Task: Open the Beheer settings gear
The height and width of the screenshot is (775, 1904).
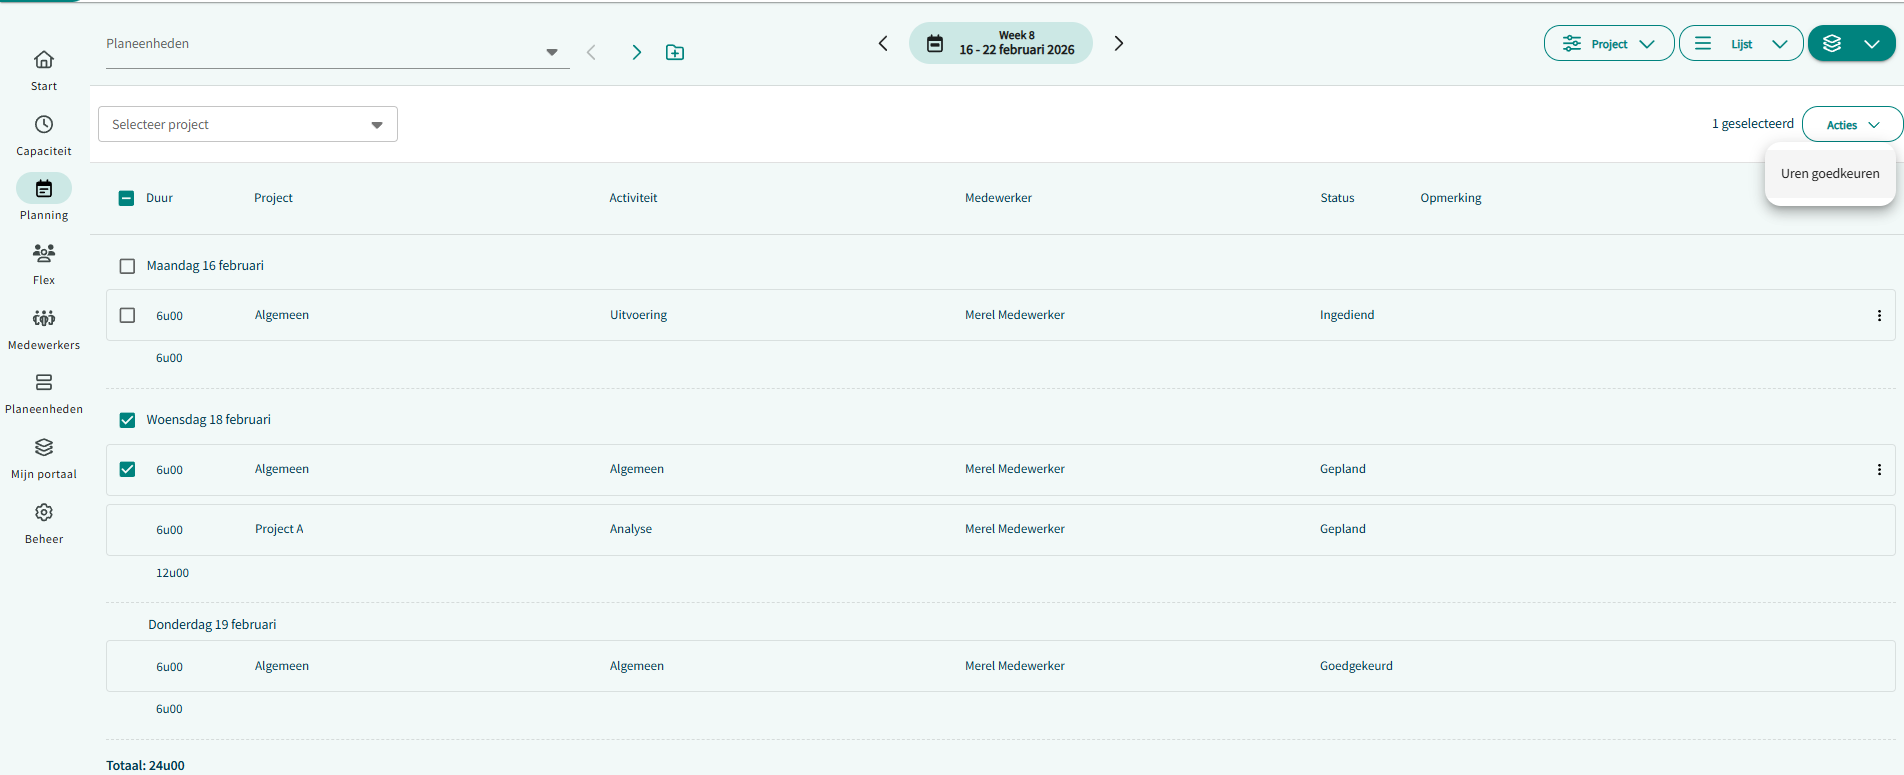Action: (x=44, y=513)
